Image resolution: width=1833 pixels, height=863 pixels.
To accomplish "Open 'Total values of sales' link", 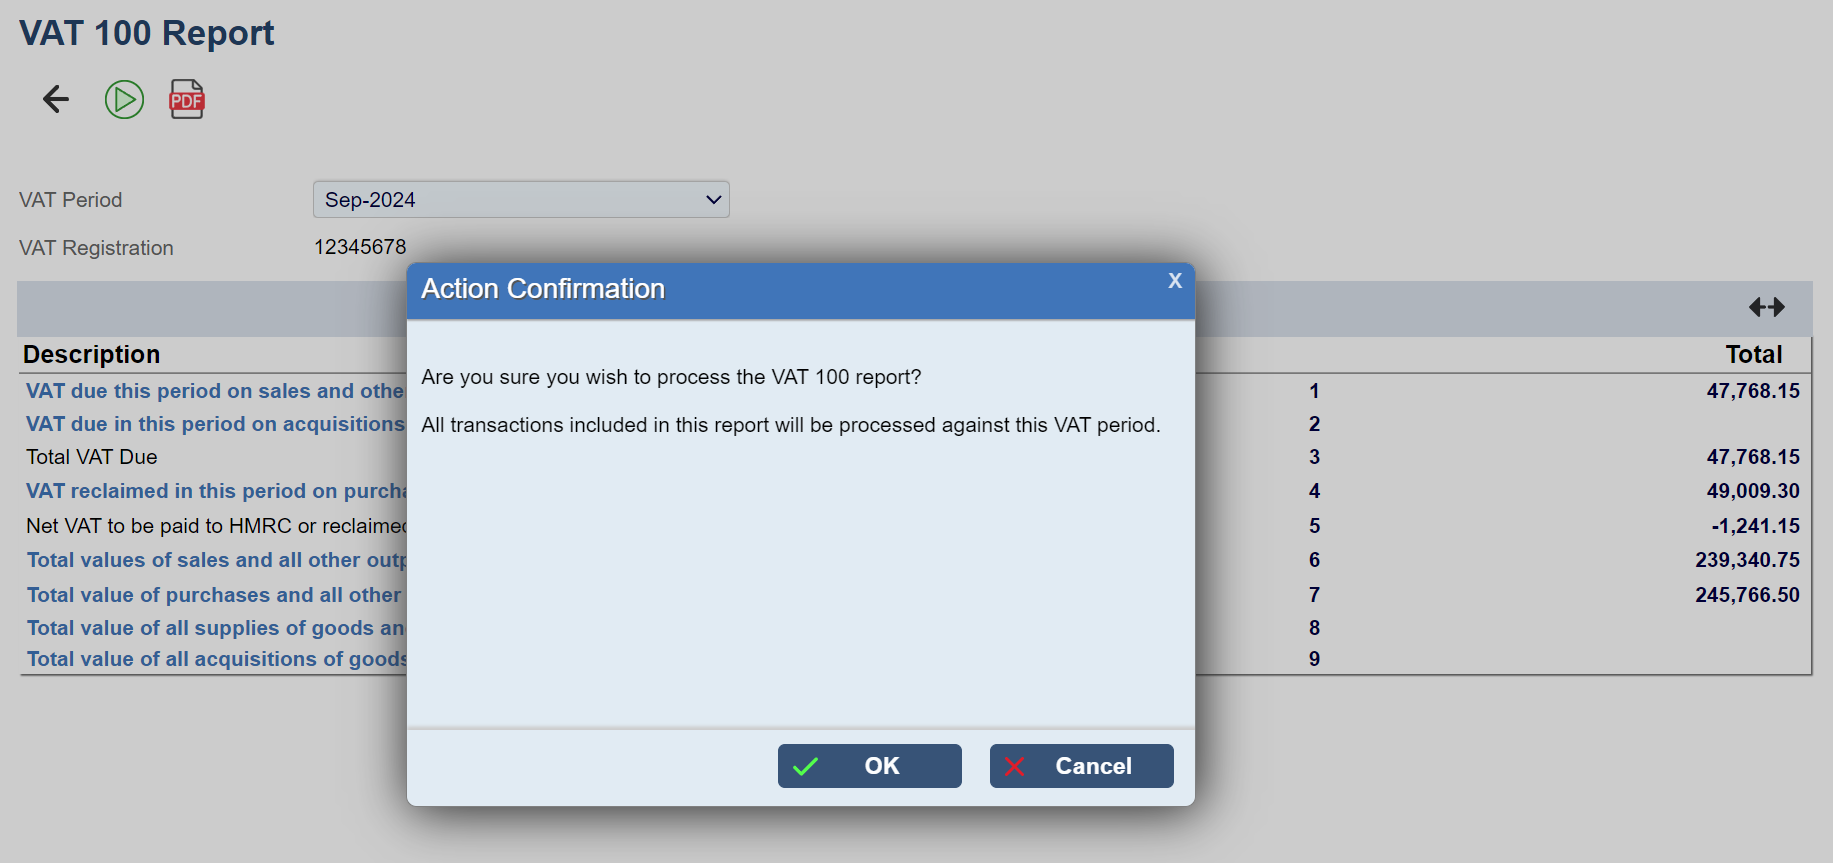I will tap(214, 560).
